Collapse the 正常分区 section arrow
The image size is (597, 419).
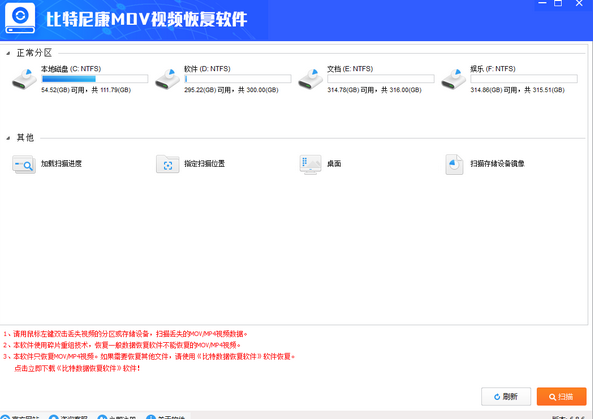[x=8, y=53]
